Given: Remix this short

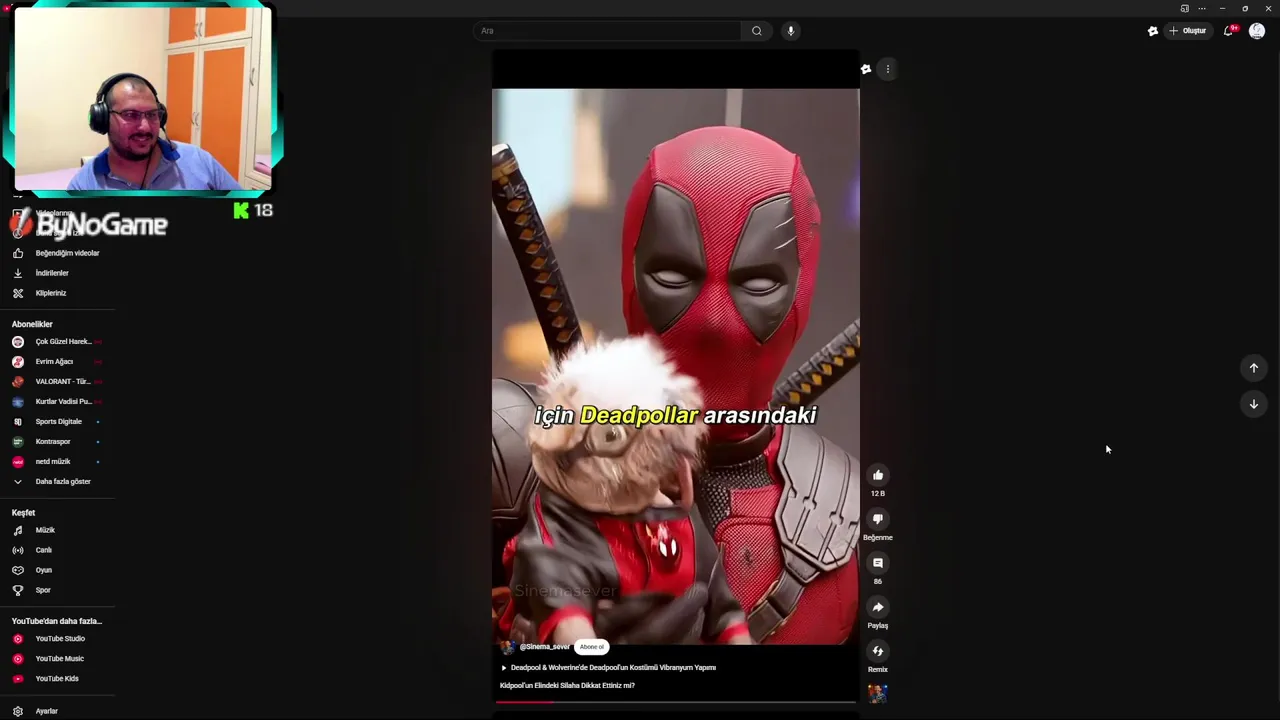Looking at the screenshot, I should click(x=878, y=651).
